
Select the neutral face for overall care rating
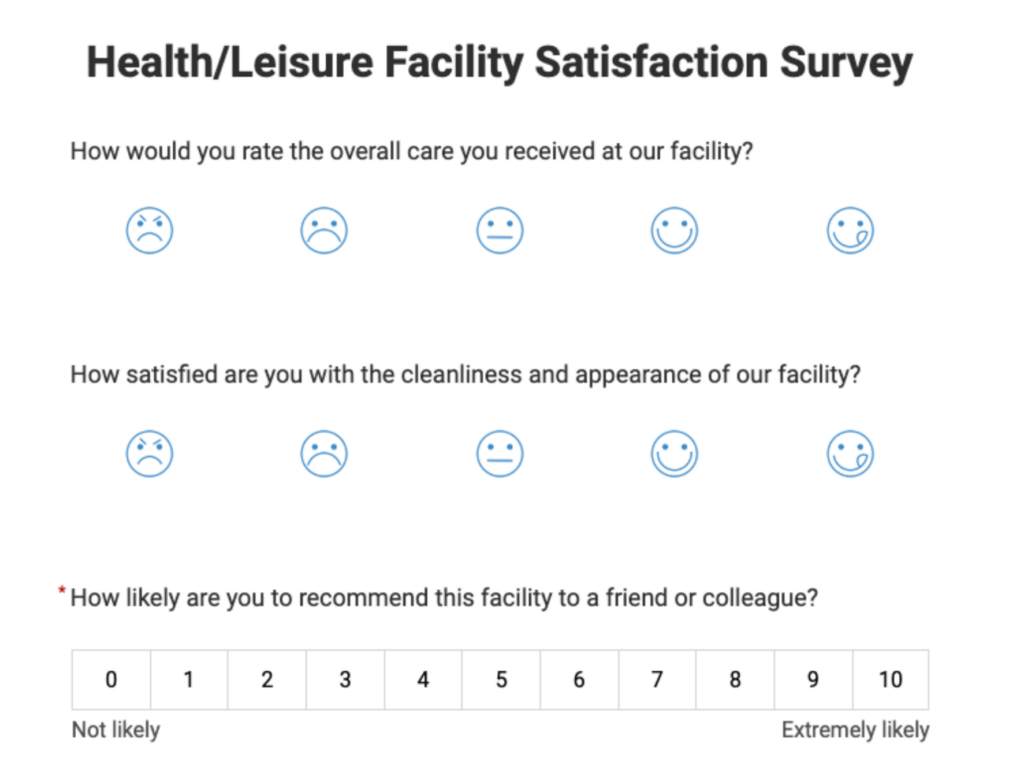coord(499,229)
